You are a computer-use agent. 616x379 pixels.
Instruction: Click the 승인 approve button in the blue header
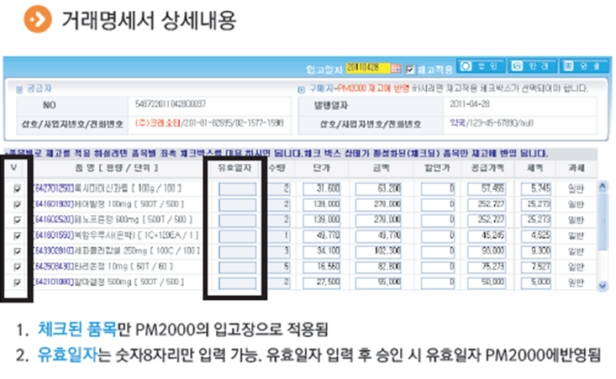click(480, 66)
